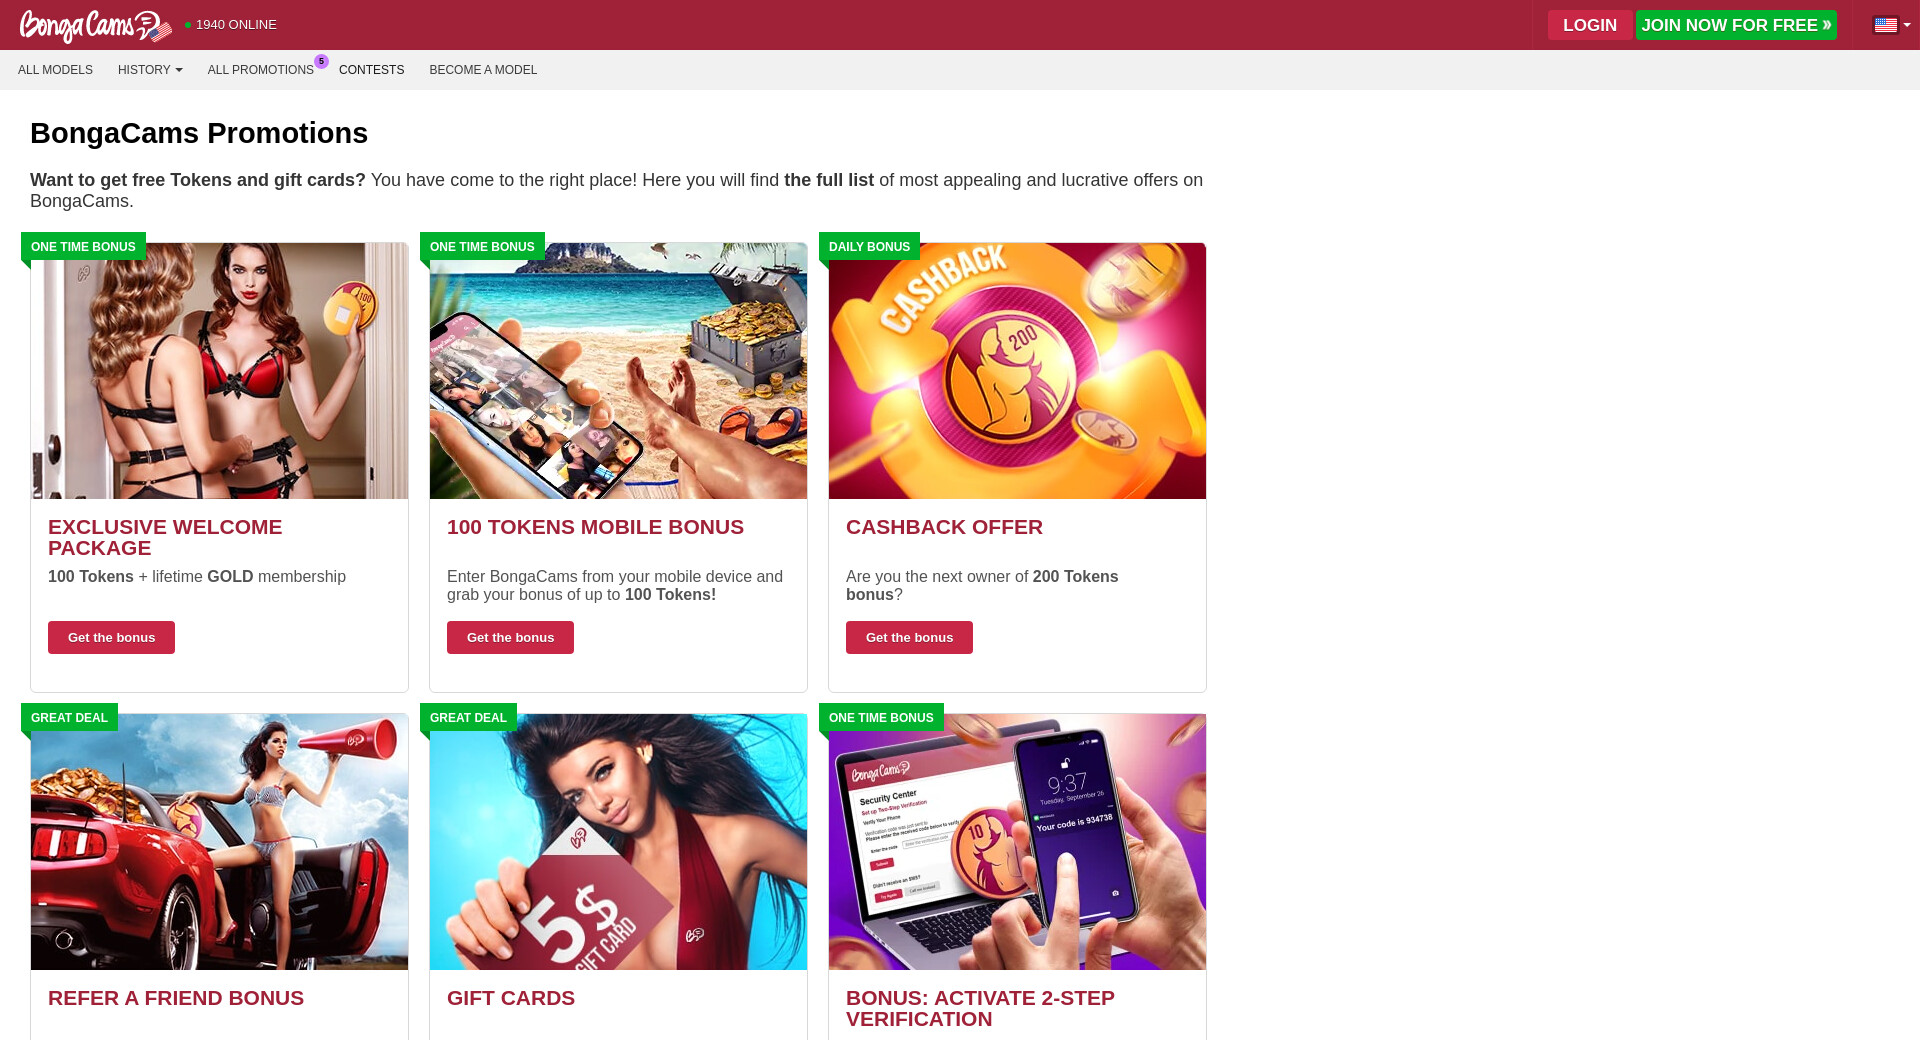The width and height of the screenshot is (1920, 1040).
Task: Open the 2-step verification laptop image
Action: coord(1017,842)
